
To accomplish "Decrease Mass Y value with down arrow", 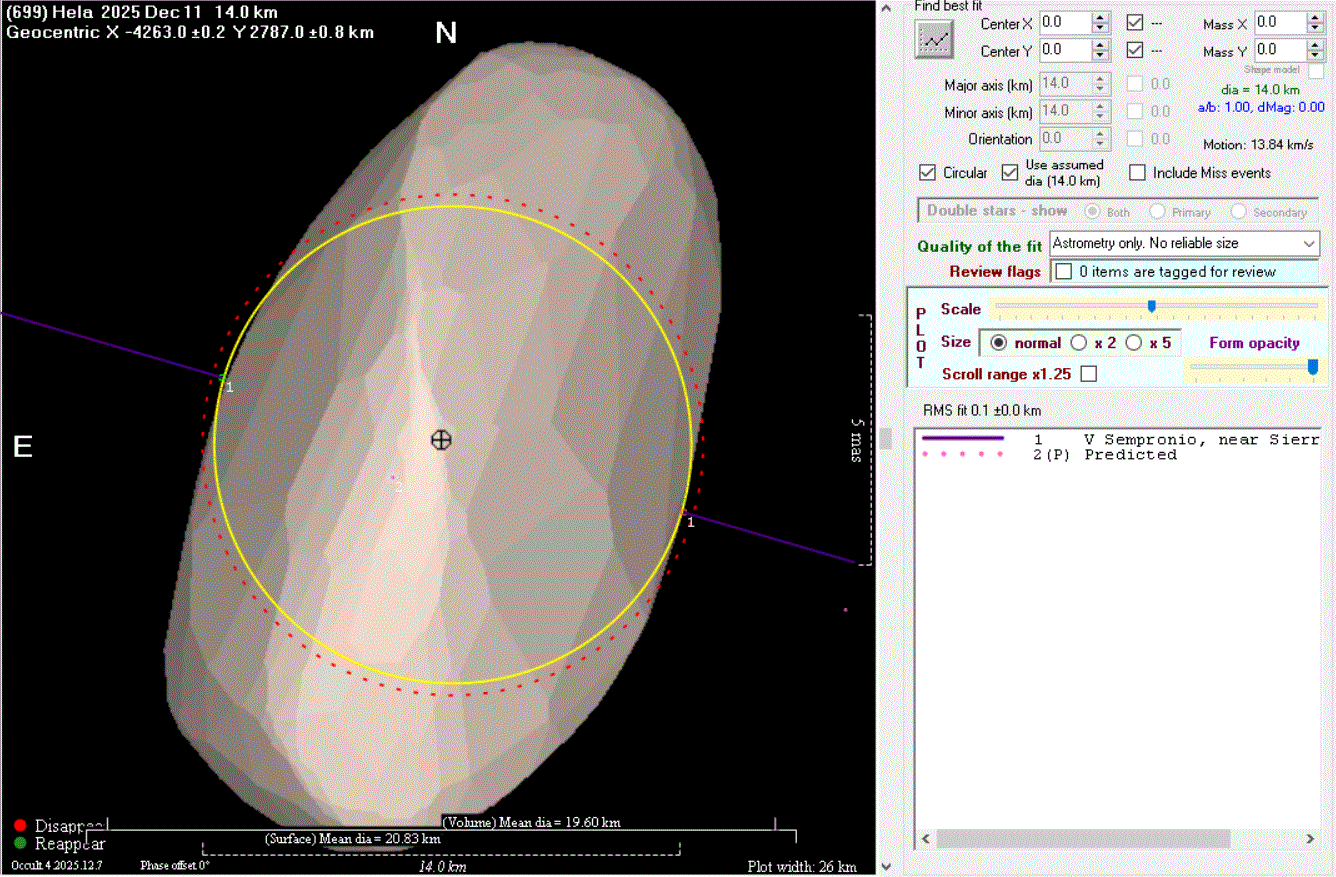I will click(1317, 56).
